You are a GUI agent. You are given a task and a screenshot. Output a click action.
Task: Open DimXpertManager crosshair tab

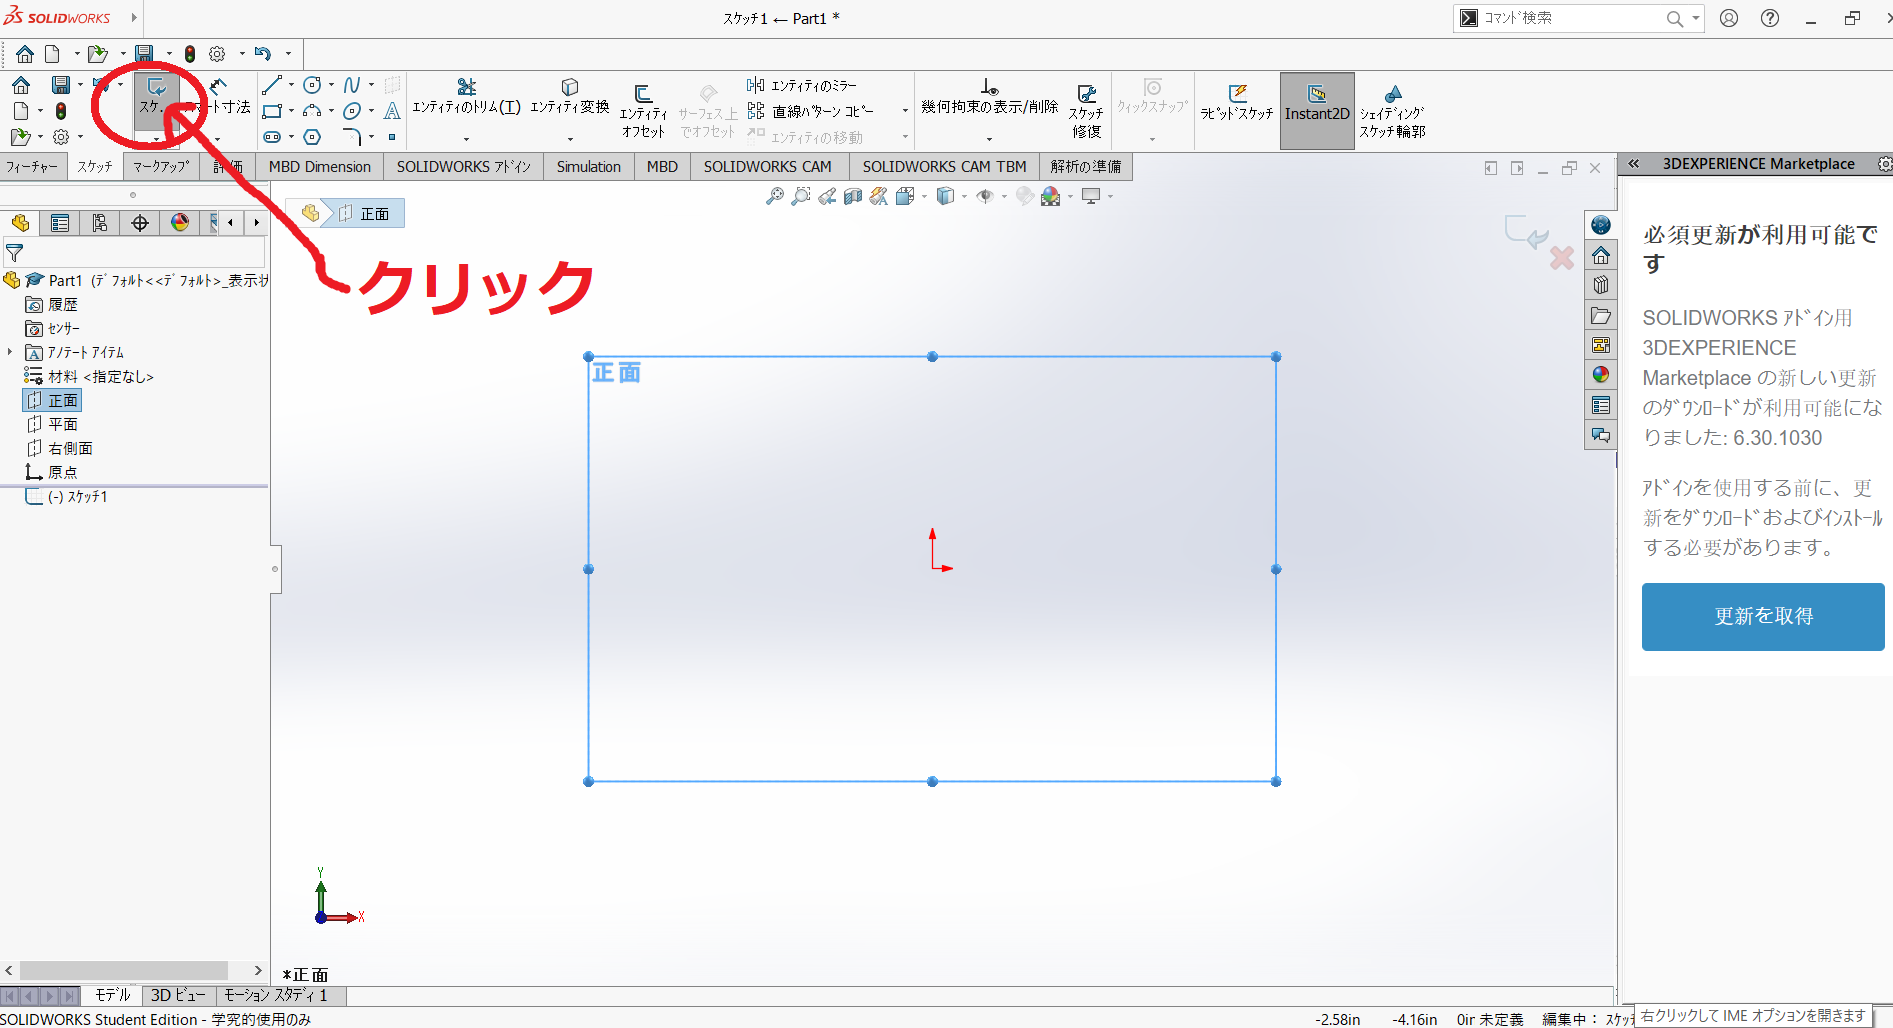tap(140, 223)
